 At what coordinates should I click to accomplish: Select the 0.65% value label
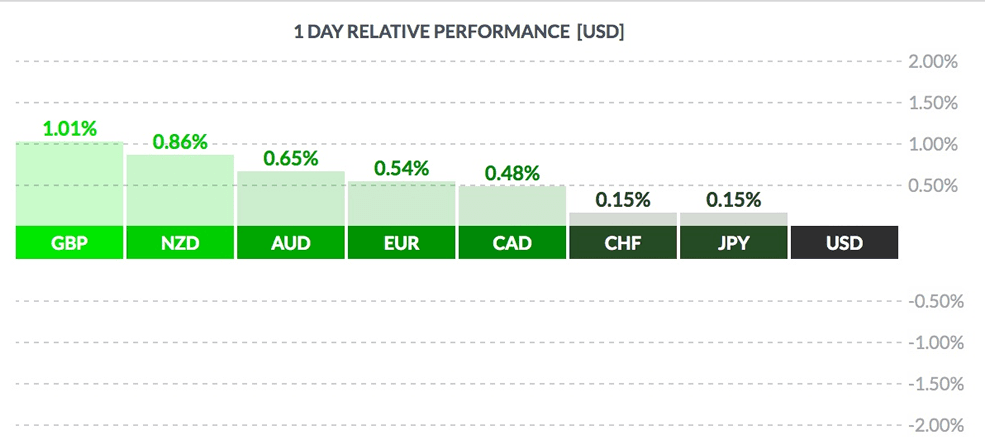[x=291, y=158]
